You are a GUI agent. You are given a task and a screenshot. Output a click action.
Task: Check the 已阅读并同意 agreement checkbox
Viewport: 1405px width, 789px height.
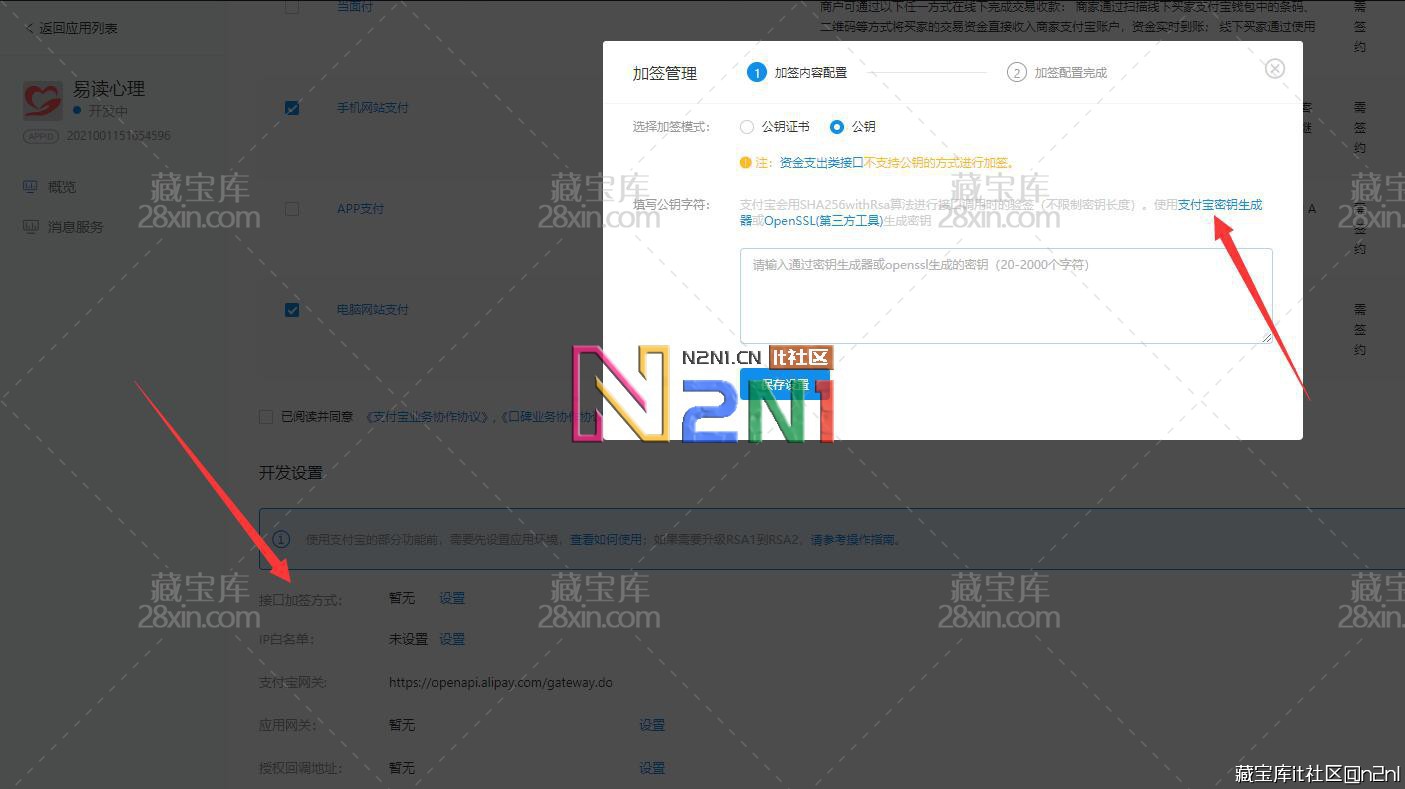point(266,417)
